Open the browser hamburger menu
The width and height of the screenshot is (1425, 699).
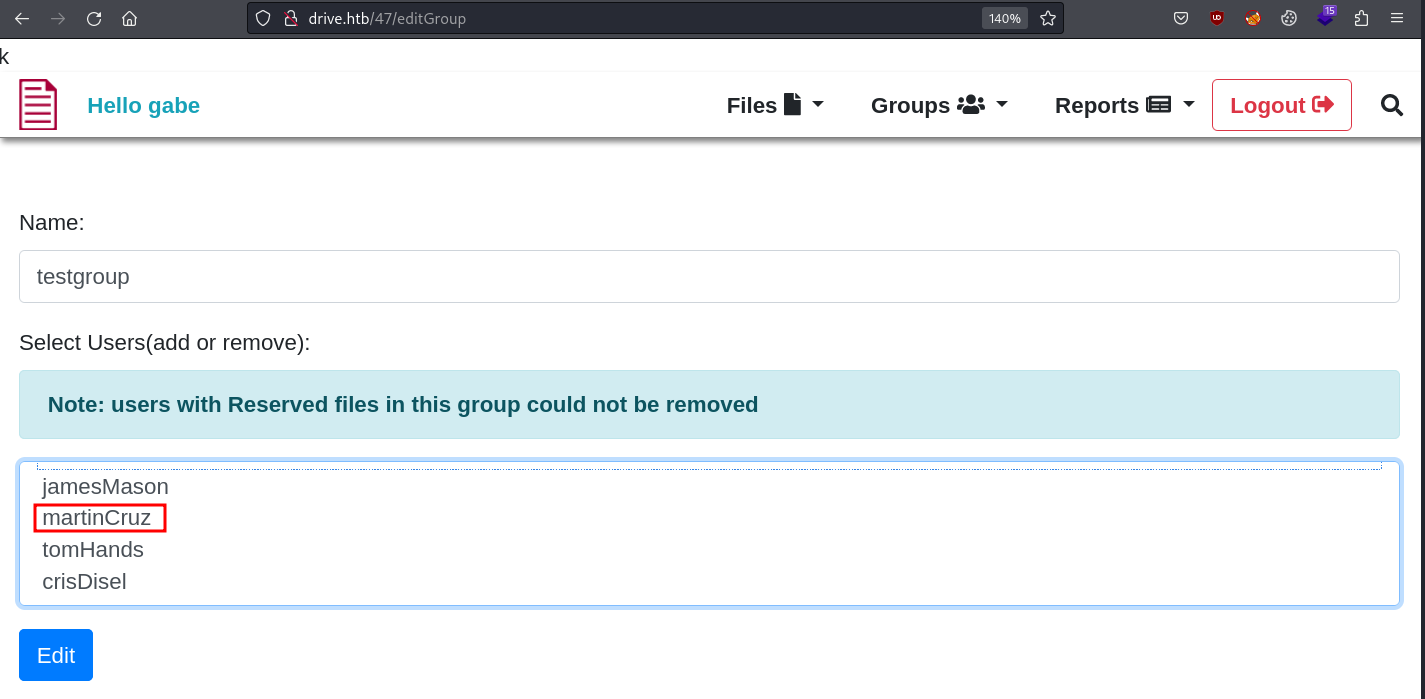[1397, 18]
